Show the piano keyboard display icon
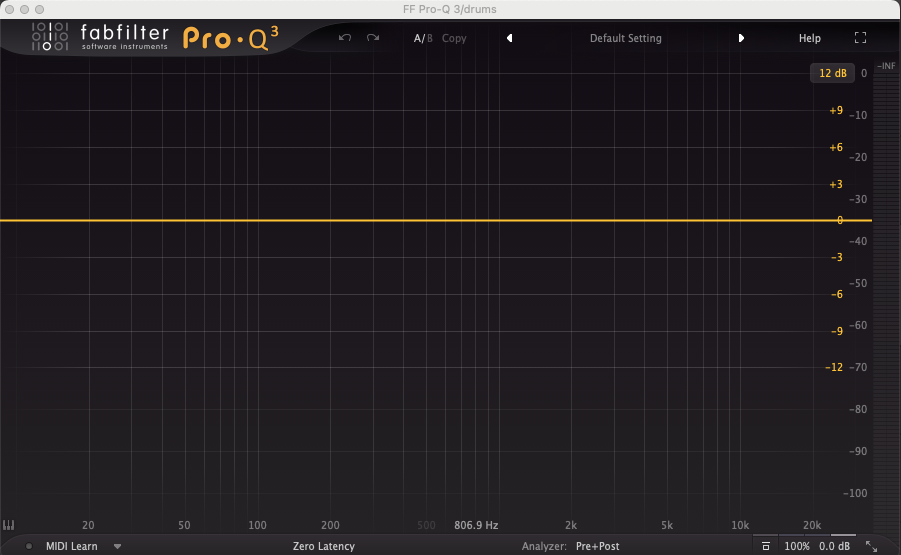The height and width of the screenshot is (555, 901). (x=9, y=525)
